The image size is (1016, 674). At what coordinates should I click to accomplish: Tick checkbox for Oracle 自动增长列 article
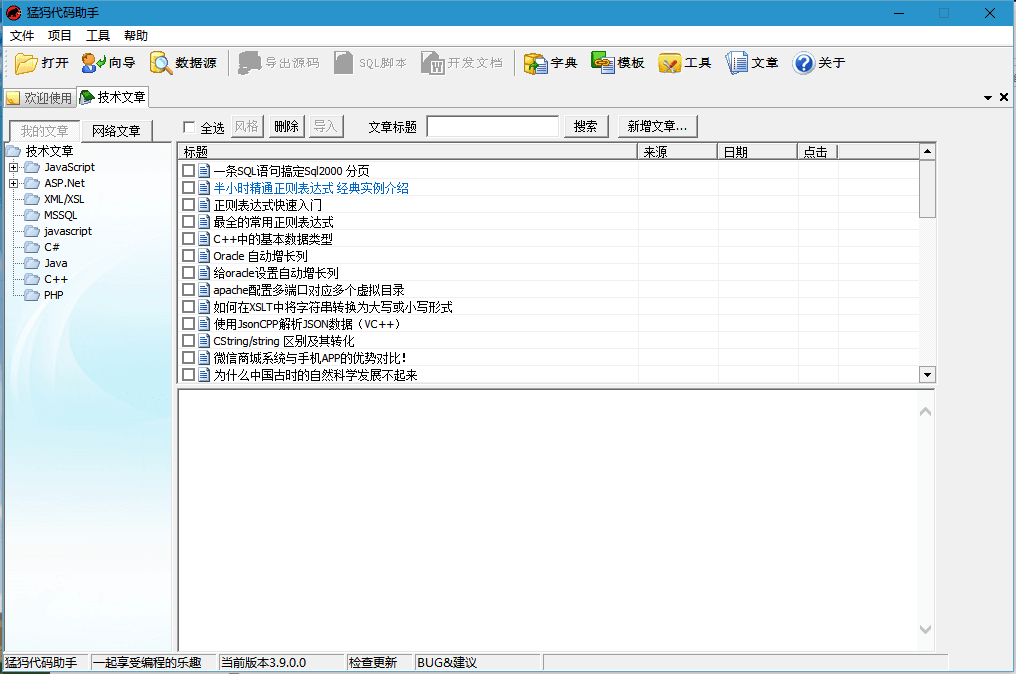click(188, 256)
